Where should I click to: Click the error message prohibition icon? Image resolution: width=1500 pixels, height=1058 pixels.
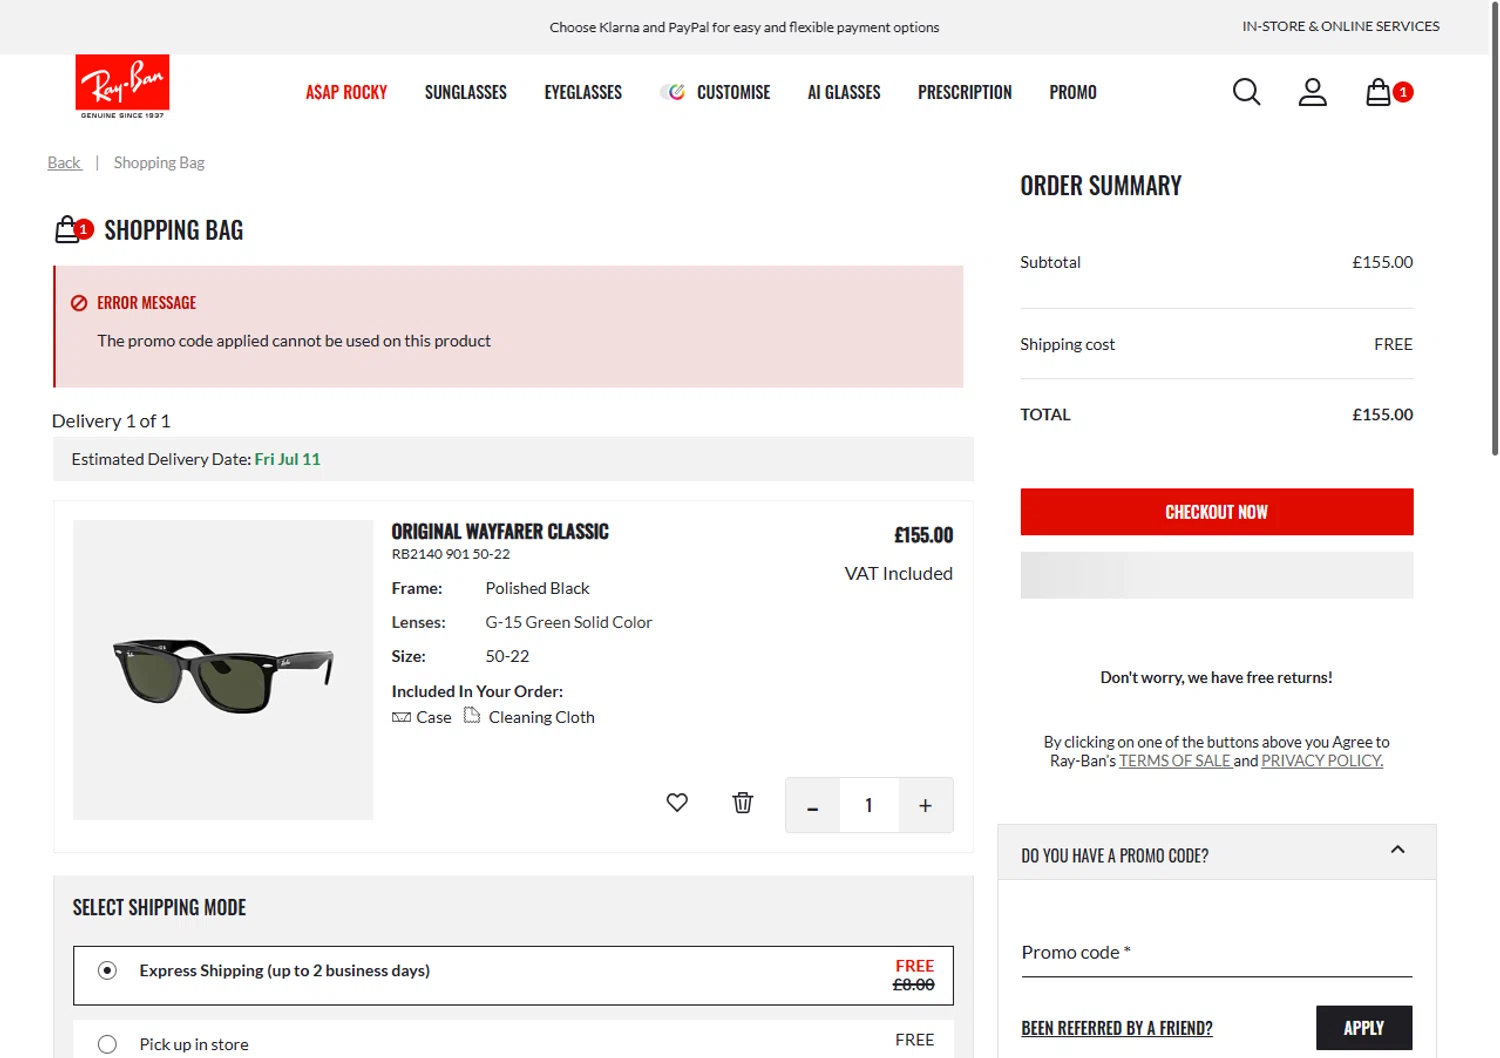pyautogui.click(x=79, y=303)
